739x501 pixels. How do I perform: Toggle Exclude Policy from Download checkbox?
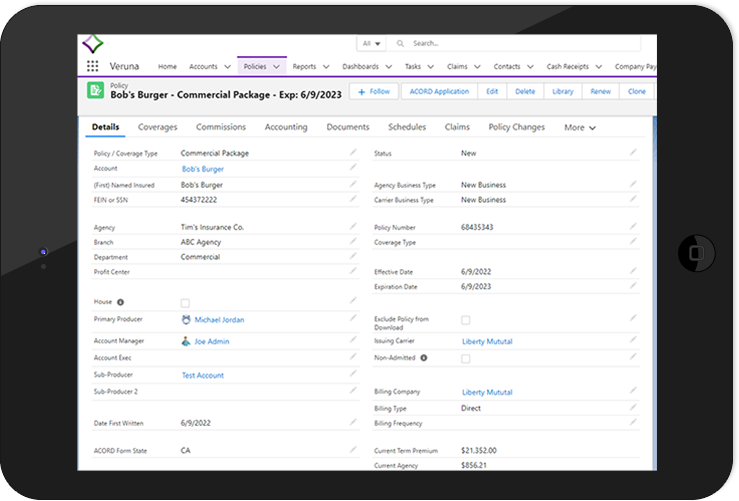466,320
